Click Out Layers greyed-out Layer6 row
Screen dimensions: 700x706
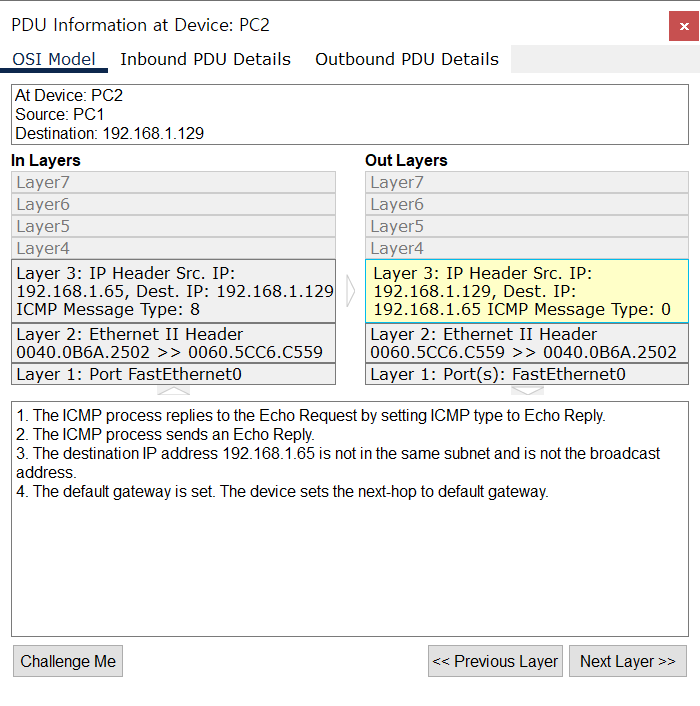[x=527, y=204]
